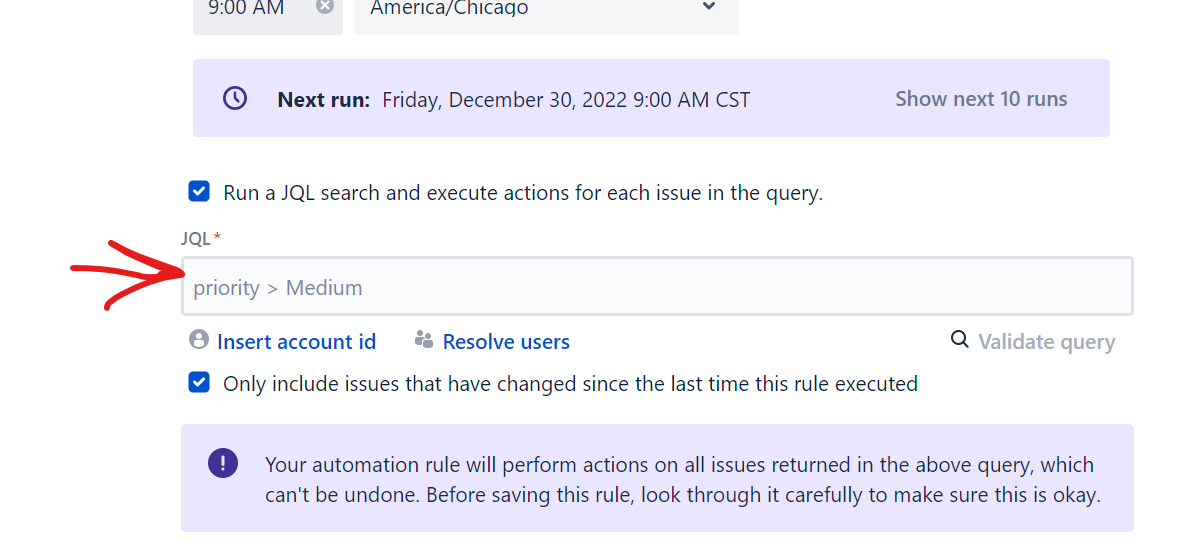Screen dimensions: 1180x559
Task: Click the timezone dropdown chevron arrow
Action: [x=708, y=6]
